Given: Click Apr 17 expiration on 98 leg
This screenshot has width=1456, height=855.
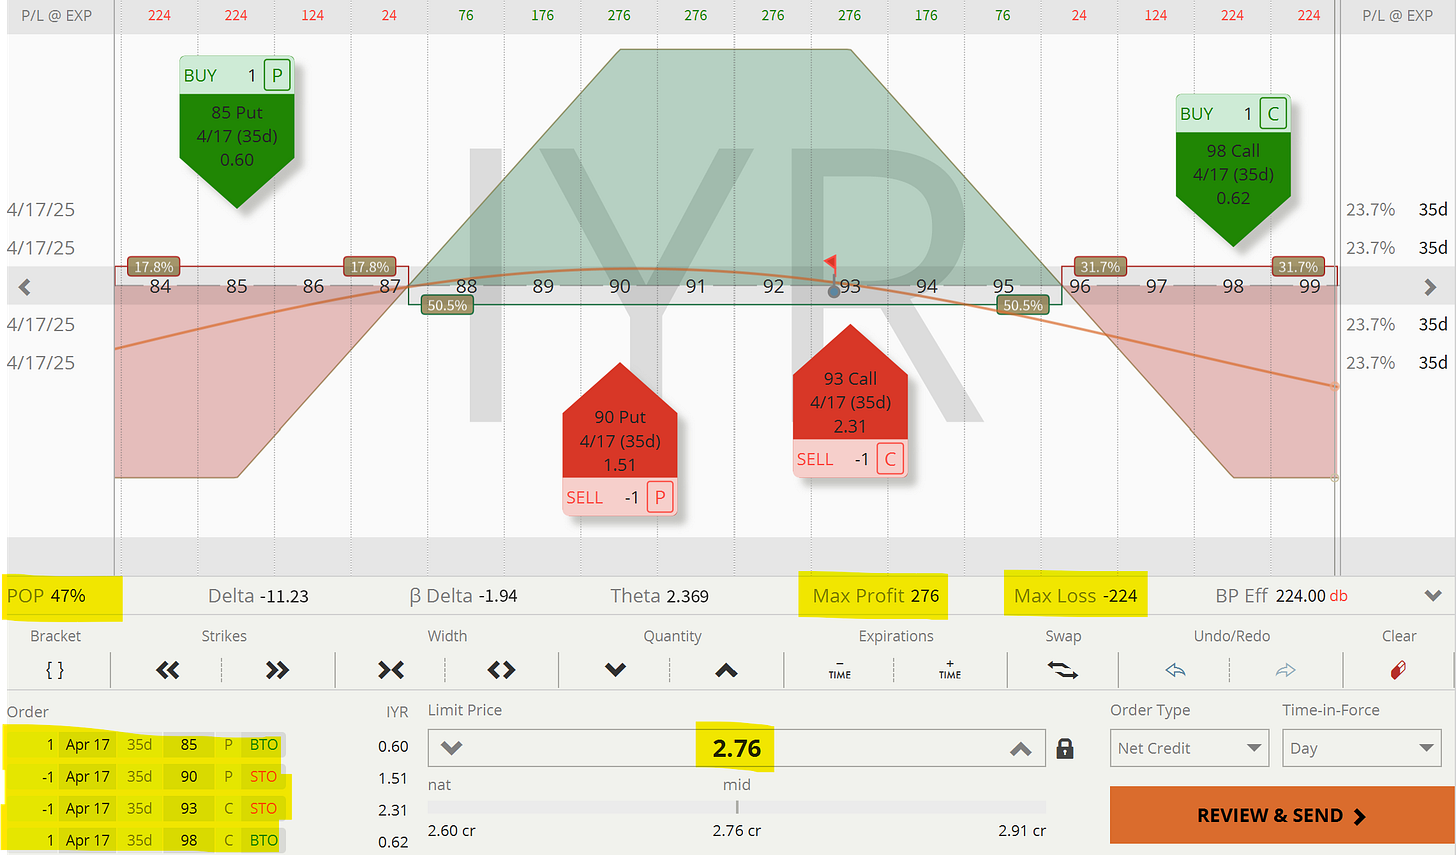Looking at the screenshot, I should (88, 841).
